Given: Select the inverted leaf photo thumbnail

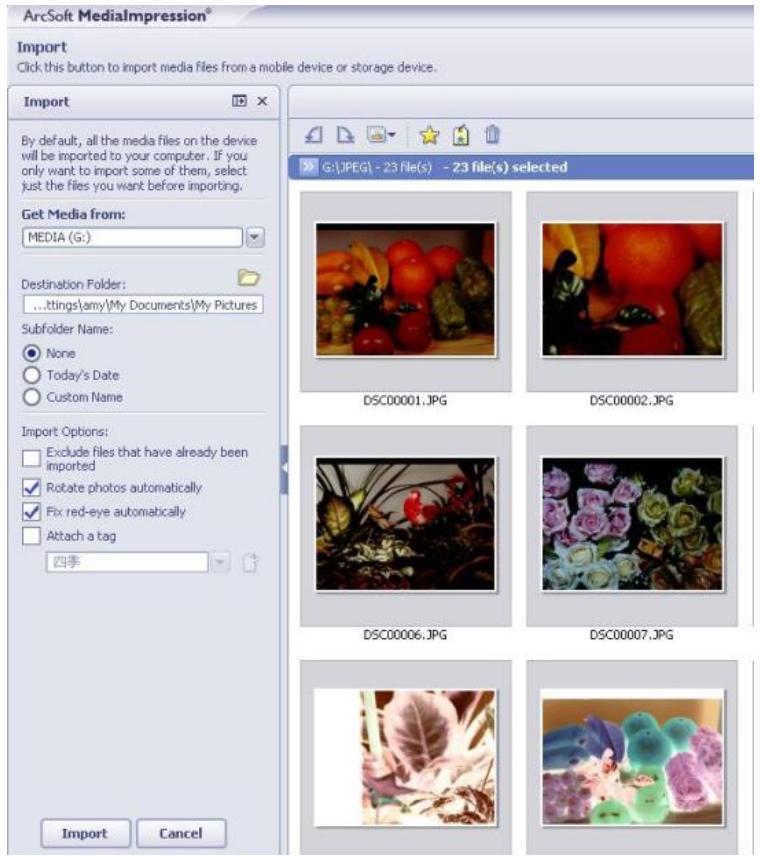Looking at the screenshot, I should [x=406, y=757].
